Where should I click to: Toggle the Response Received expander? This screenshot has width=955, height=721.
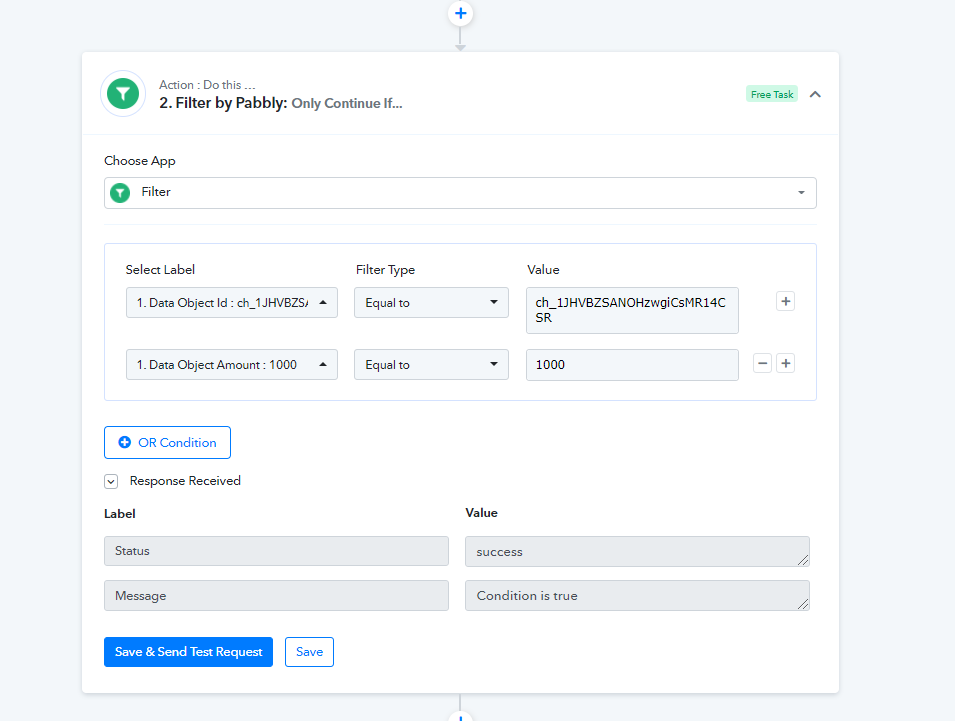click(111, 482)
